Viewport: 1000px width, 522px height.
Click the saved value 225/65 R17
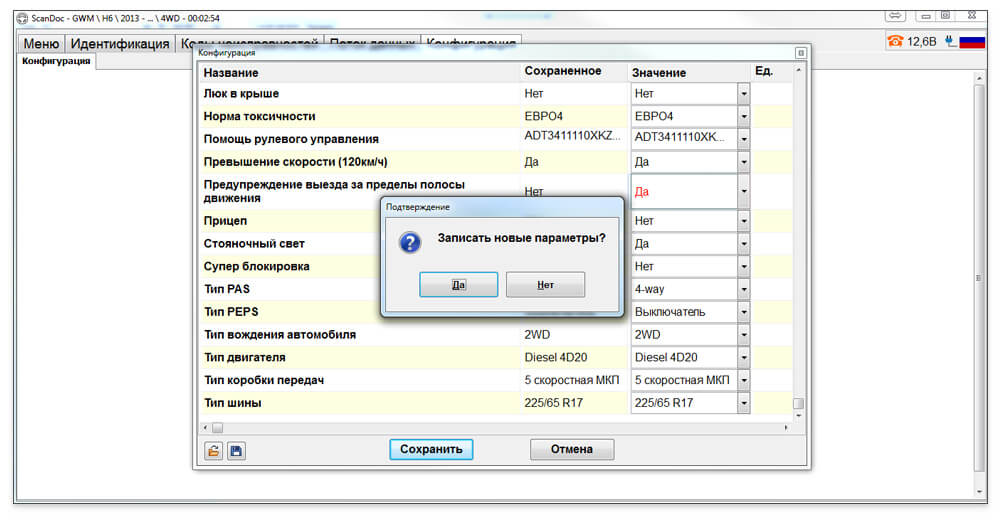coord(554,403)
